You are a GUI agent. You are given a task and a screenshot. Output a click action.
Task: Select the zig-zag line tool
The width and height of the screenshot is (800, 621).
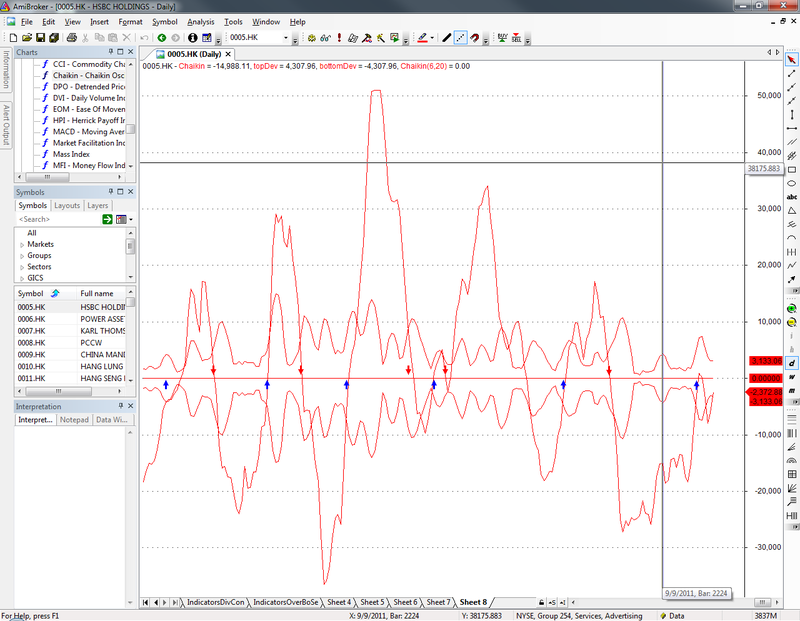point(791,265)
